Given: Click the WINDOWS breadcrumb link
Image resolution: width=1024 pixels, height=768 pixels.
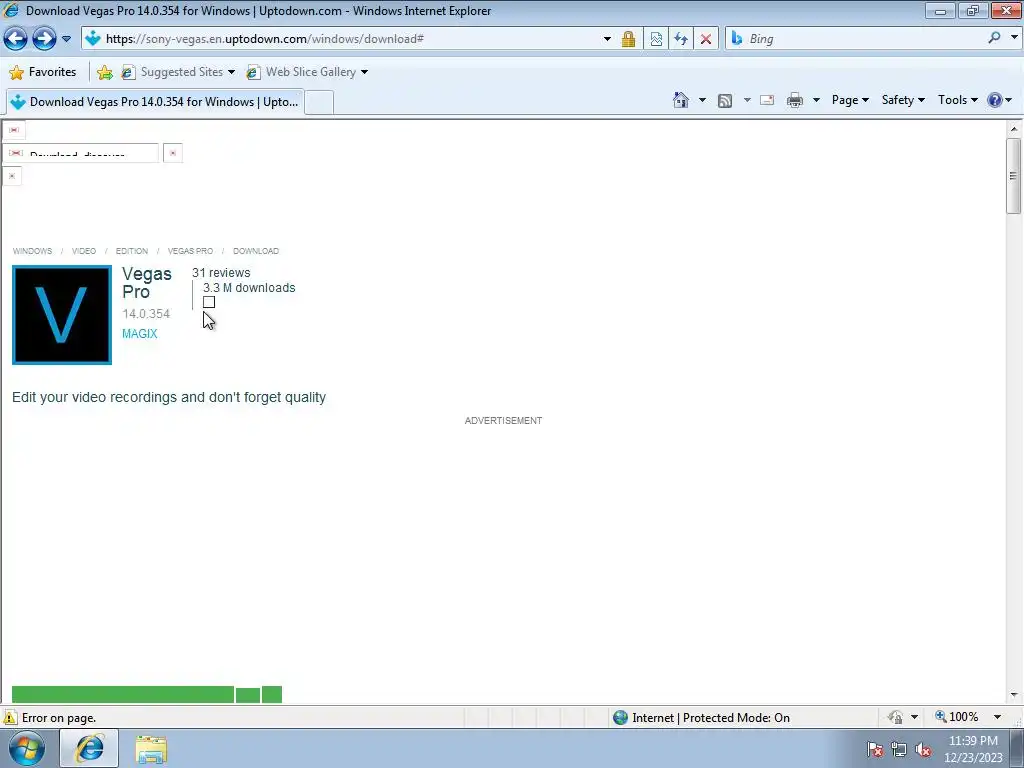Looking at the screenshot, I should click(x=33, y=251).
